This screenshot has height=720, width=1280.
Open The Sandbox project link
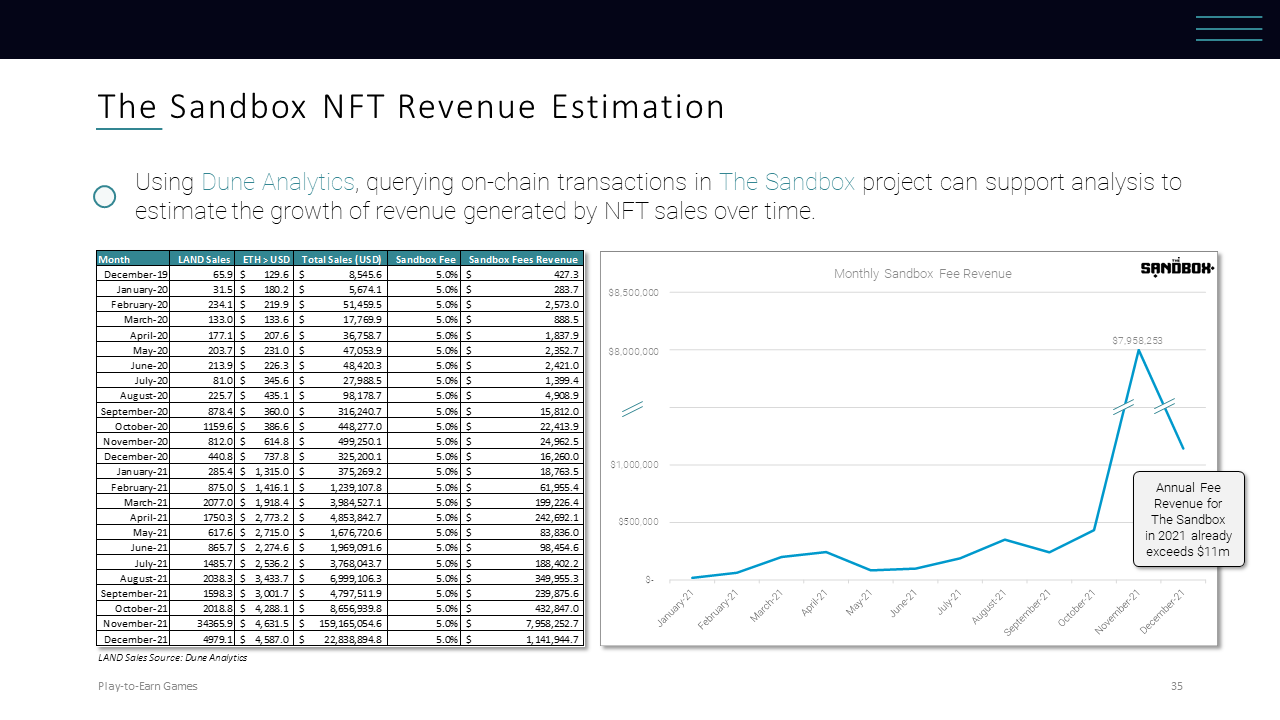(787, 182)
